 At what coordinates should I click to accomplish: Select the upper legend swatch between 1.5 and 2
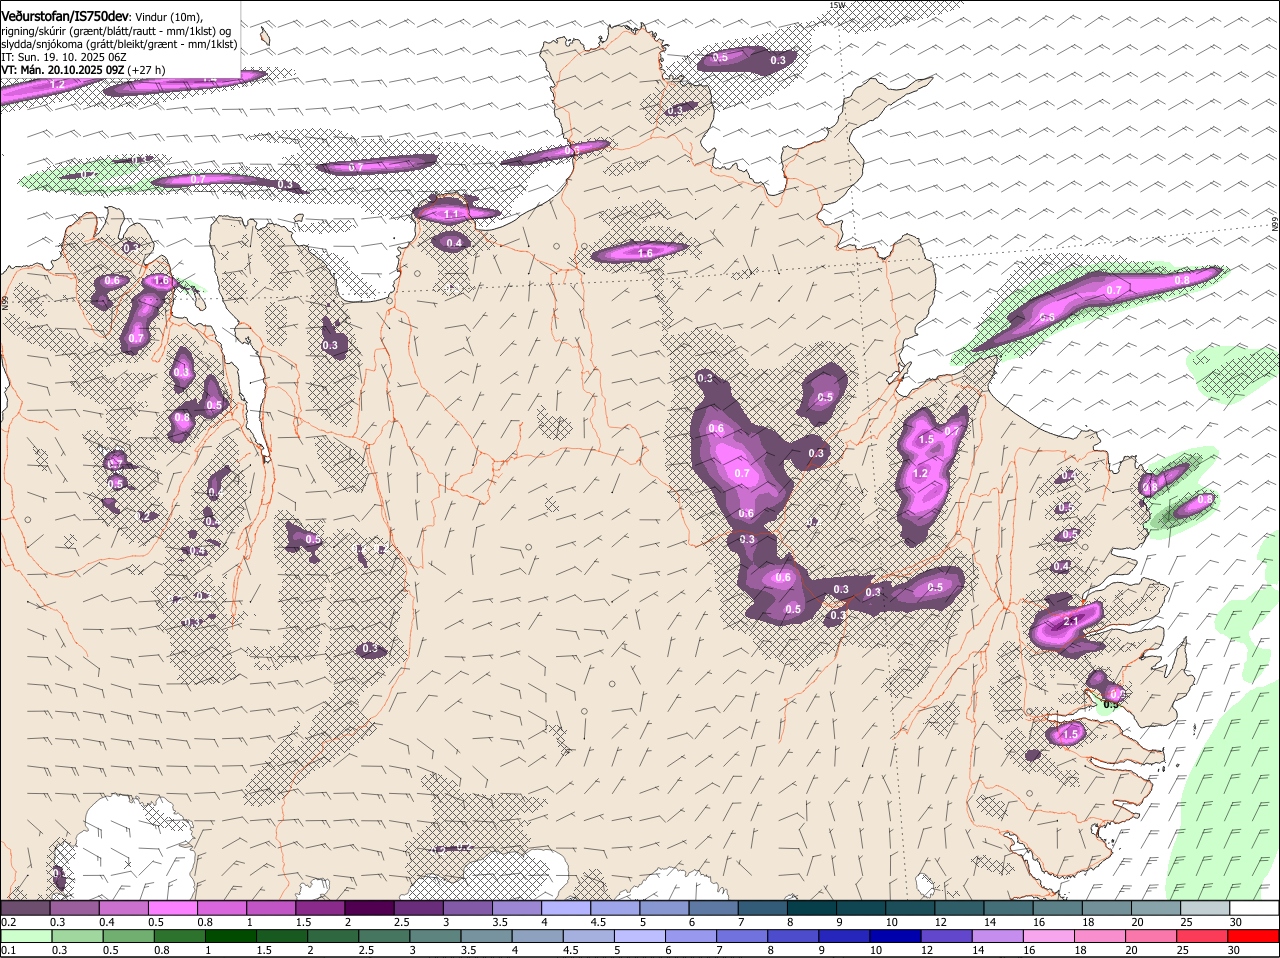click(x=320, y=908)
